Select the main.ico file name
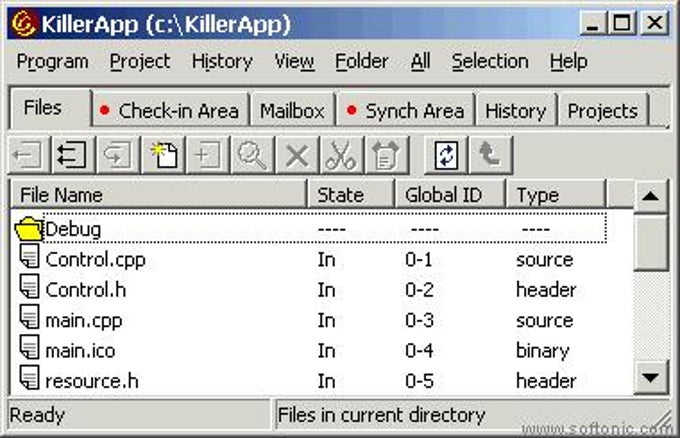The width and height of the screenshot is (680, 438). pyautogui.click(x=80, y=350)
